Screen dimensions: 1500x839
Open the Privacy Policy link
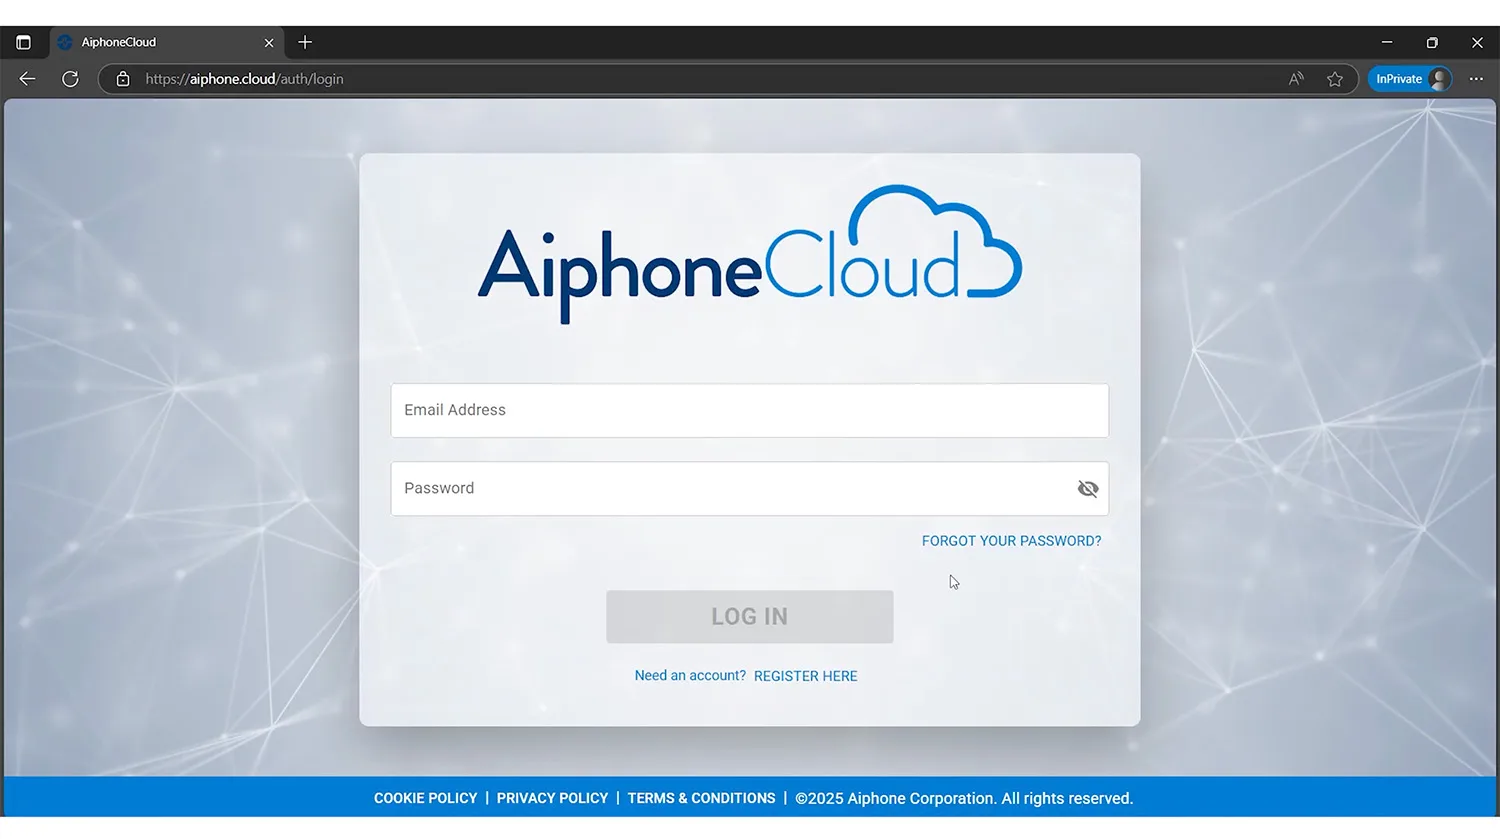coord(552,798)
